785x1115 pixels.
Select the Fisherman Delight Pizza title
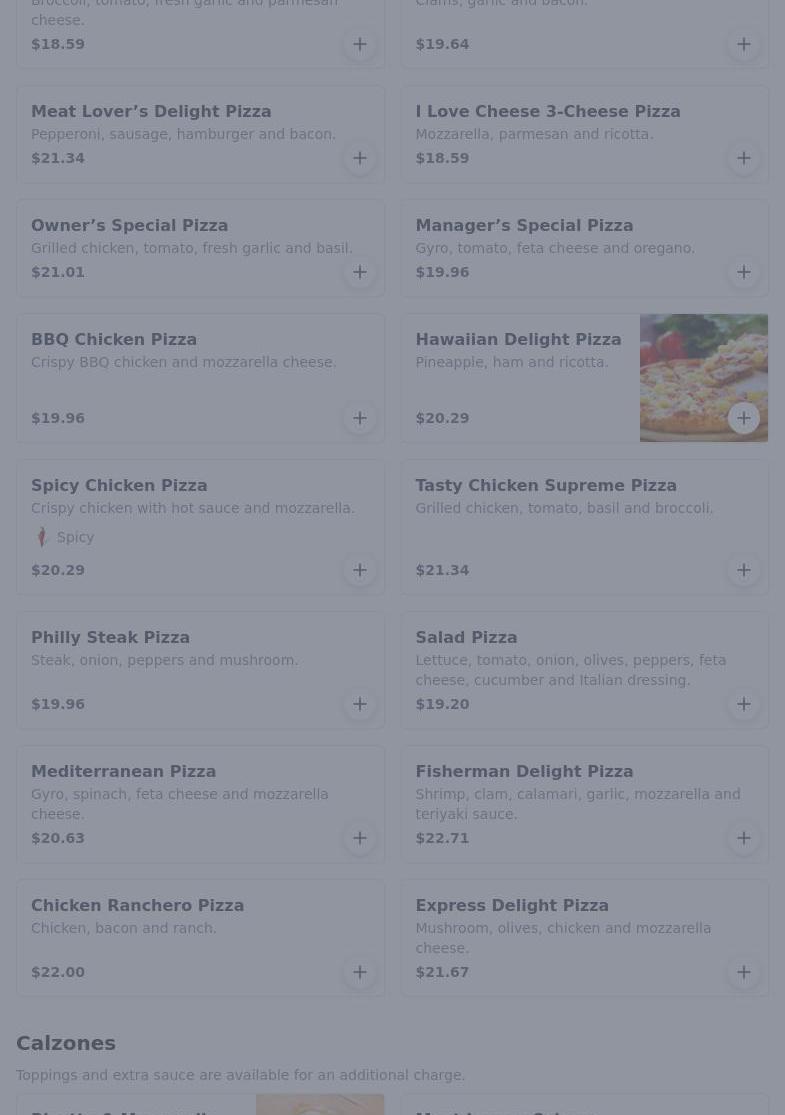[x=524, y=772]
